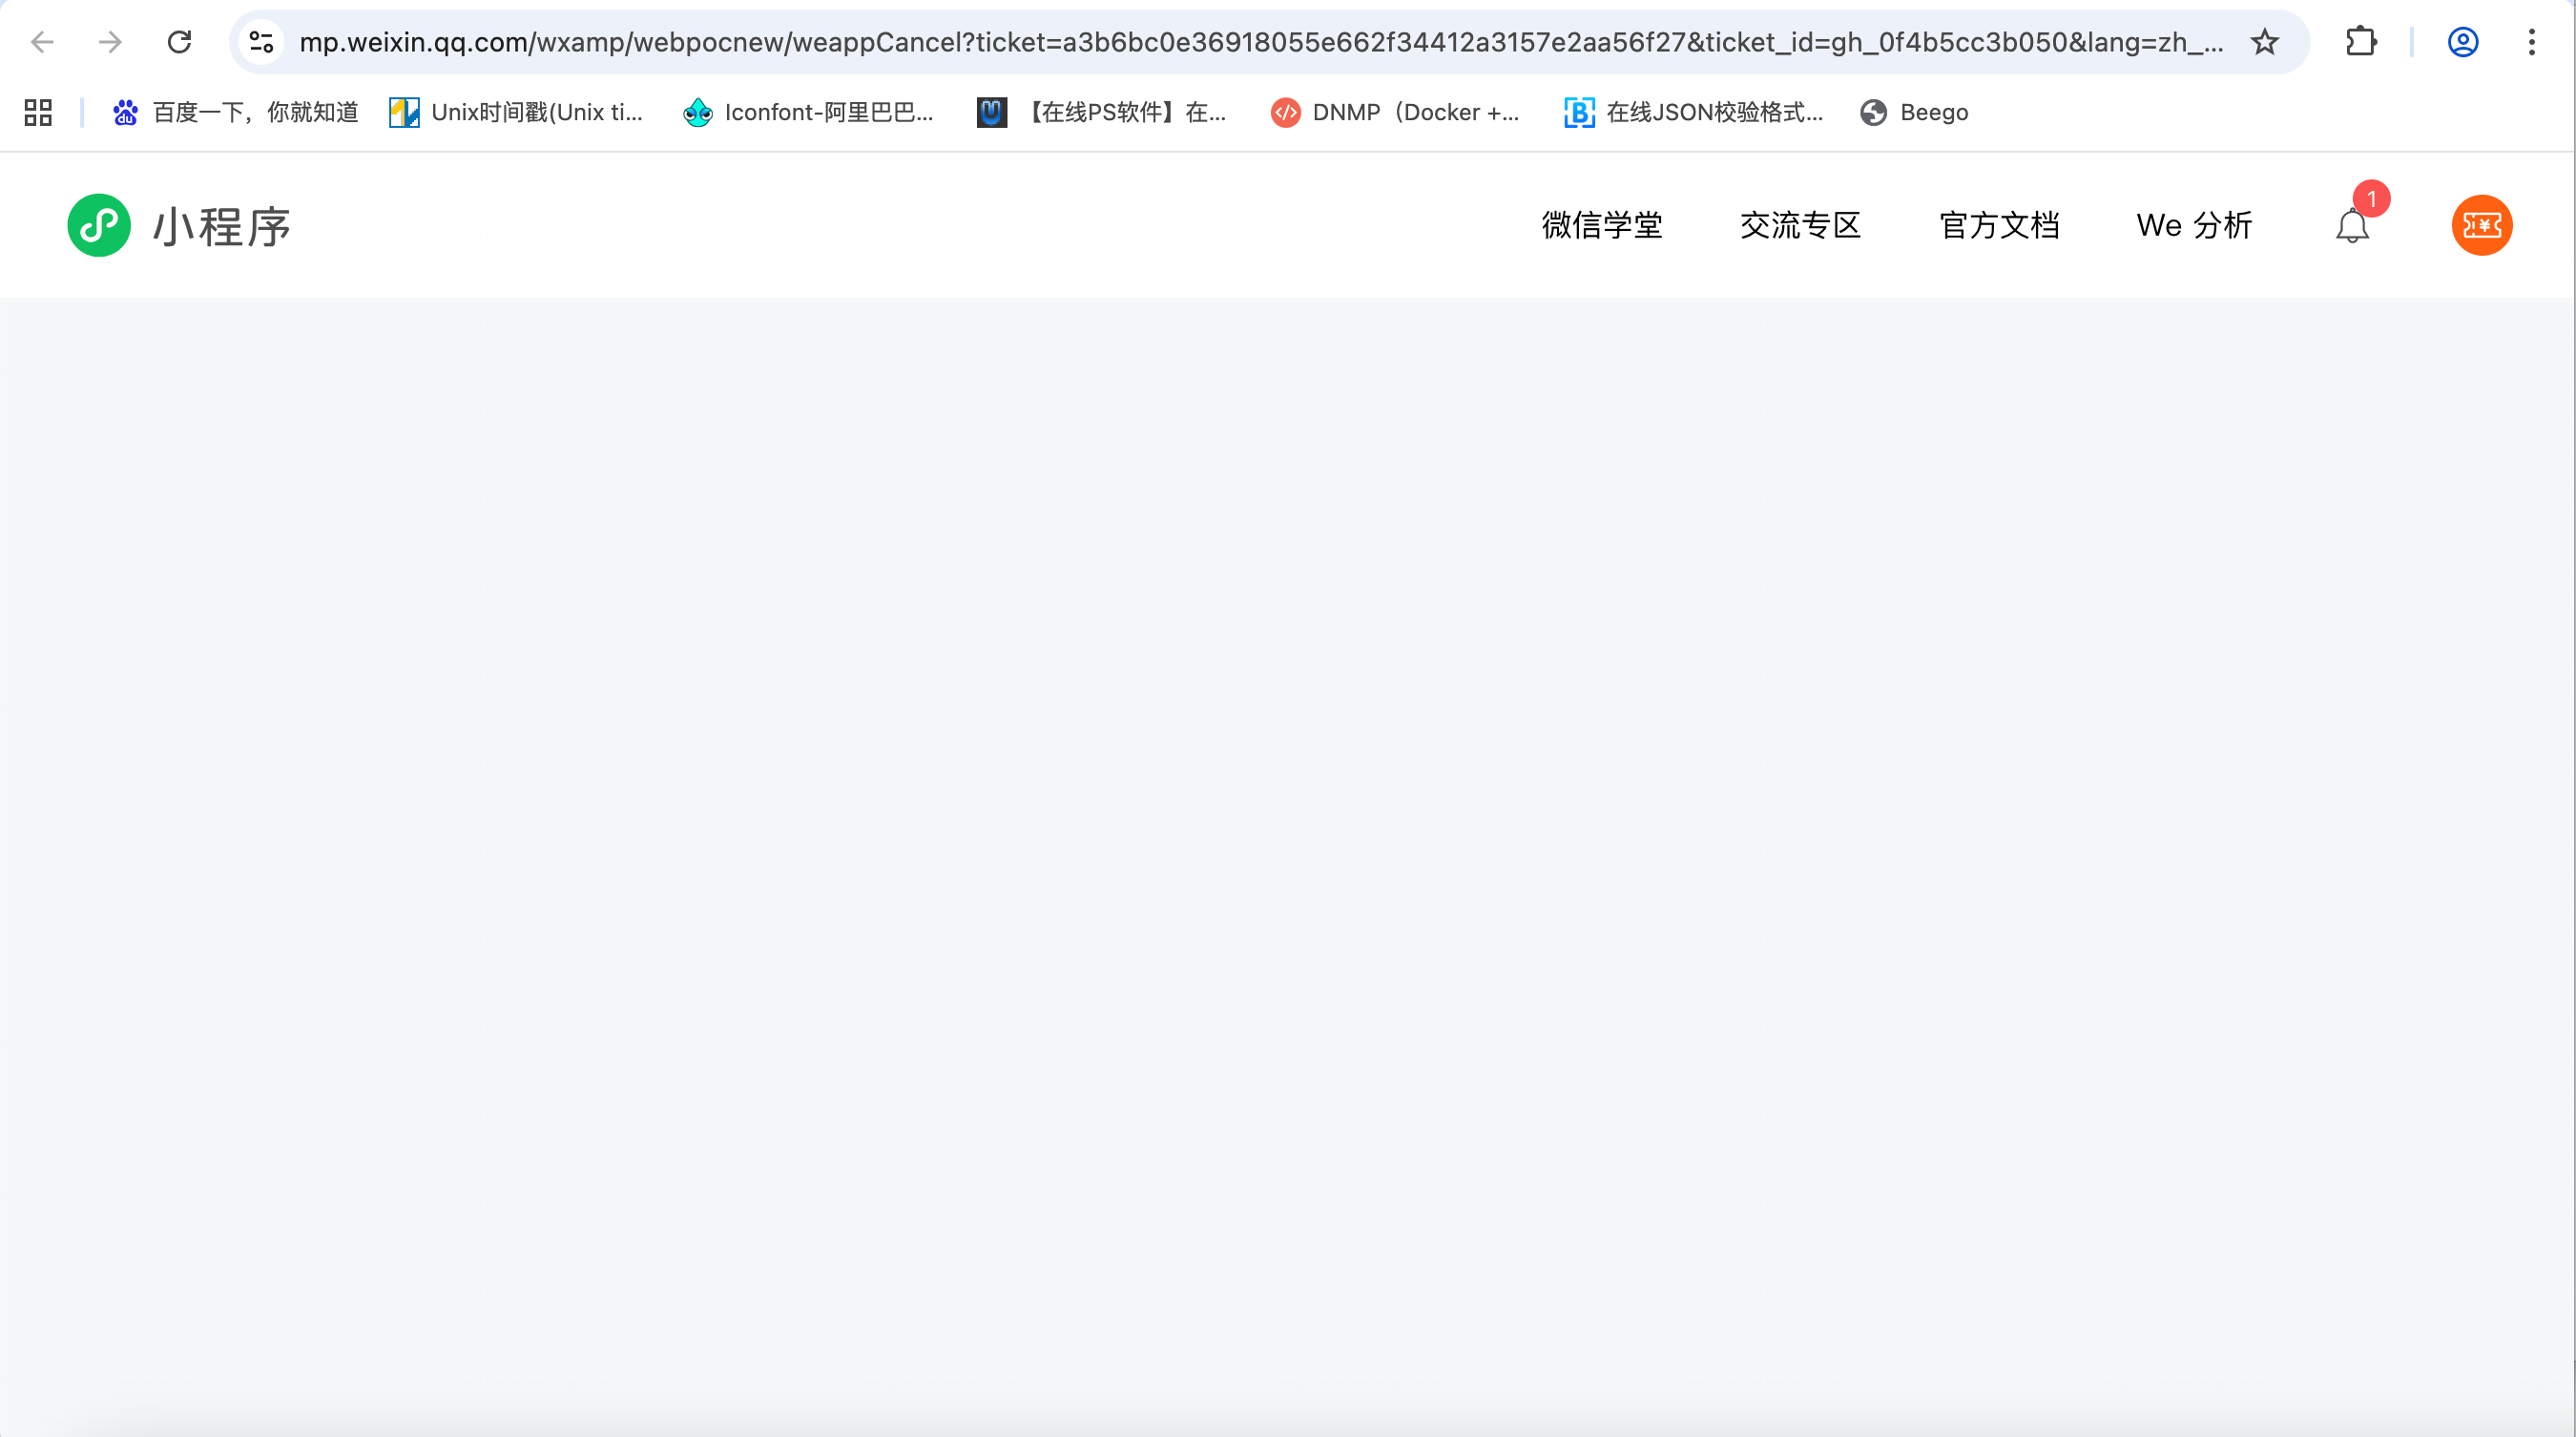Open the 微信学堂 navigation link
This screenshot has height=1437, width=2576.
(x=1601, y=226)
